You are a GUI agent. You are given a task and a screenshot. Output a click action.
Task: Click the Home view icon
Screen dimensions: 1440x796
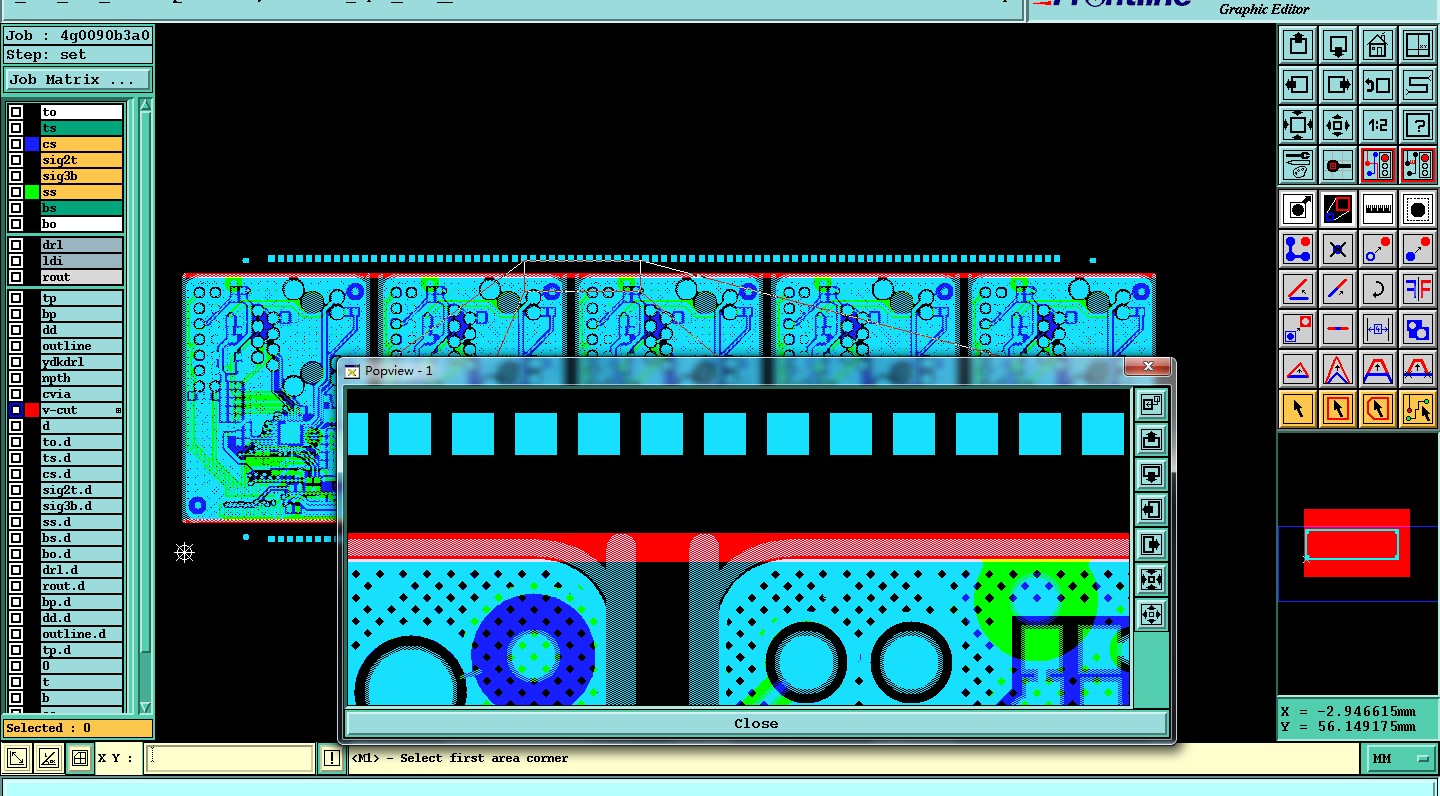click(x=1378, y=45)
